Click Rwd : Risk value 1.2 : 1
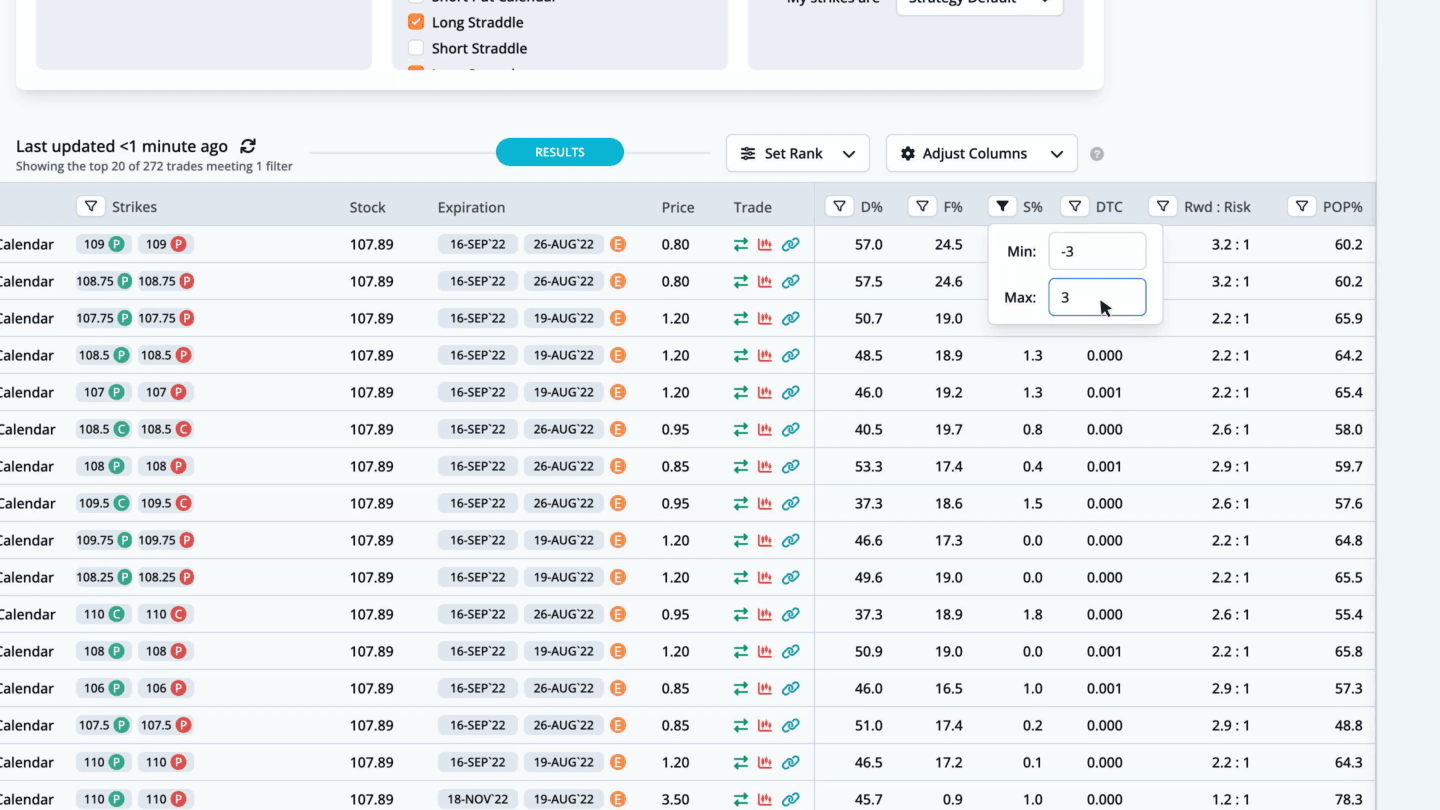The height and width of the screenshot is (810, 1440). pos(1230,799)
